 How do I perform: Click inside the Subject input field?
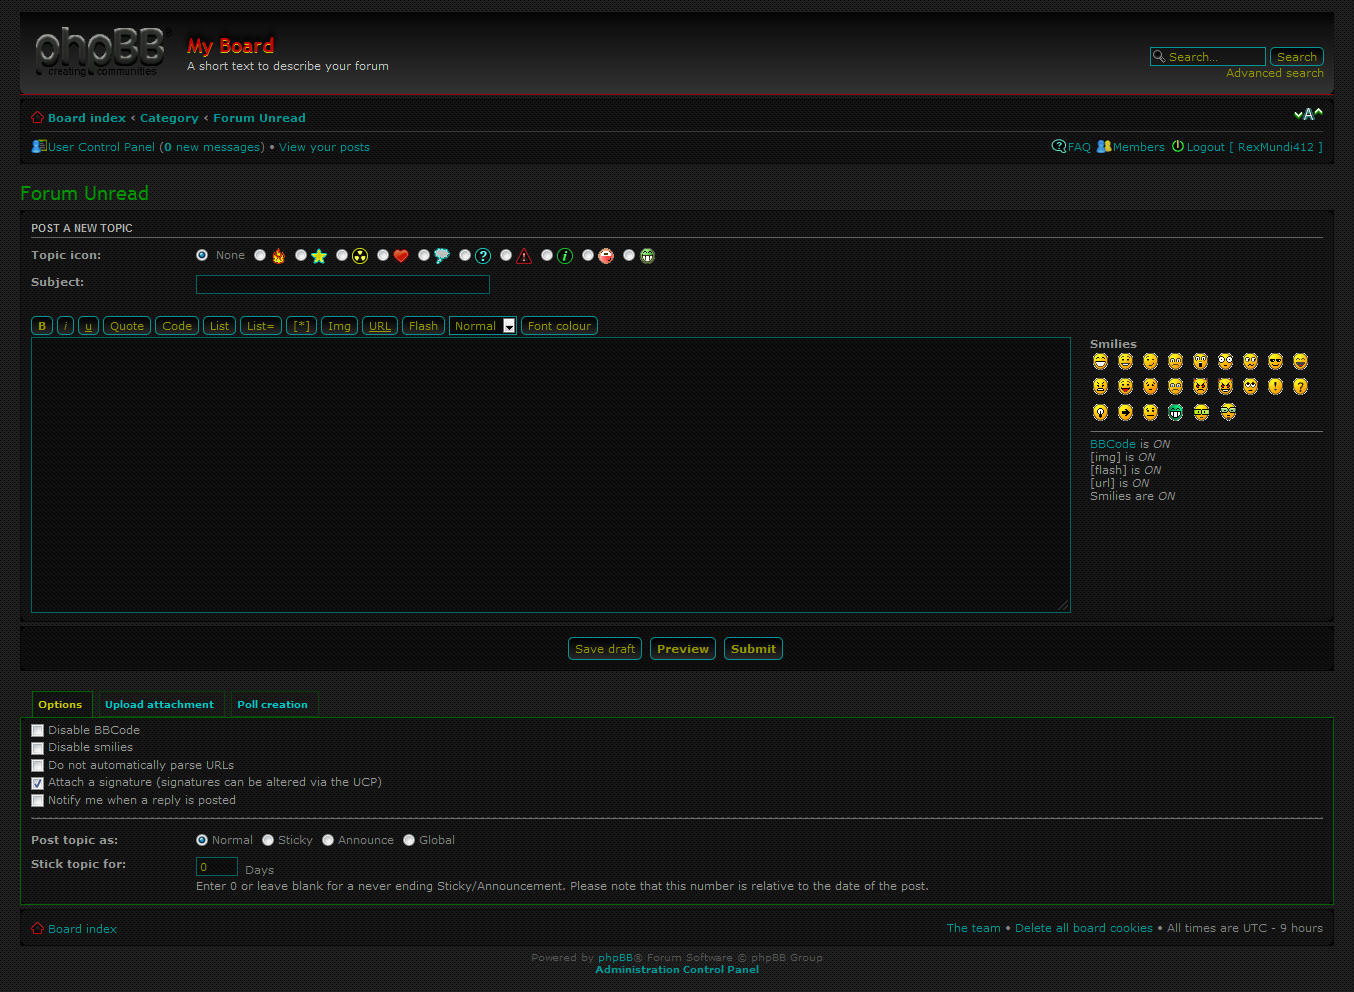tap(342, 284)
